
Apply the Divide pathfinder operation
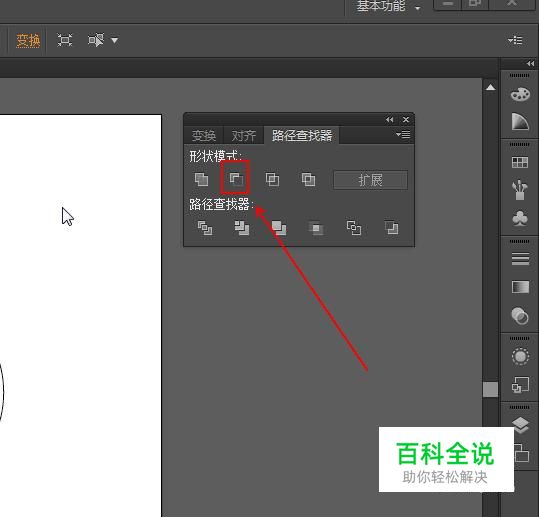tap(205, 228)
